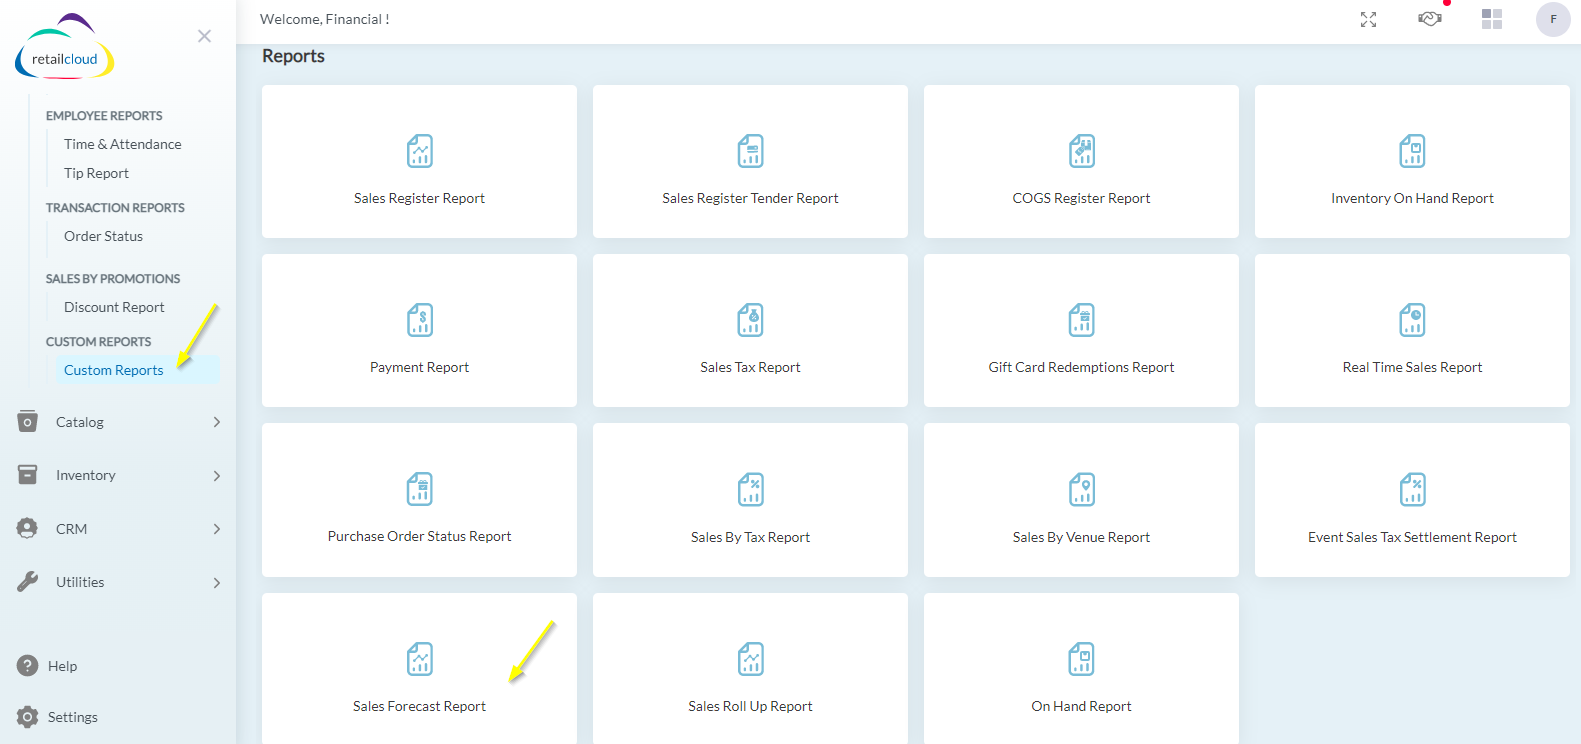1581x744 pixels.
Task: Click the Inventory box icon in sidebar
Action: 28,474
